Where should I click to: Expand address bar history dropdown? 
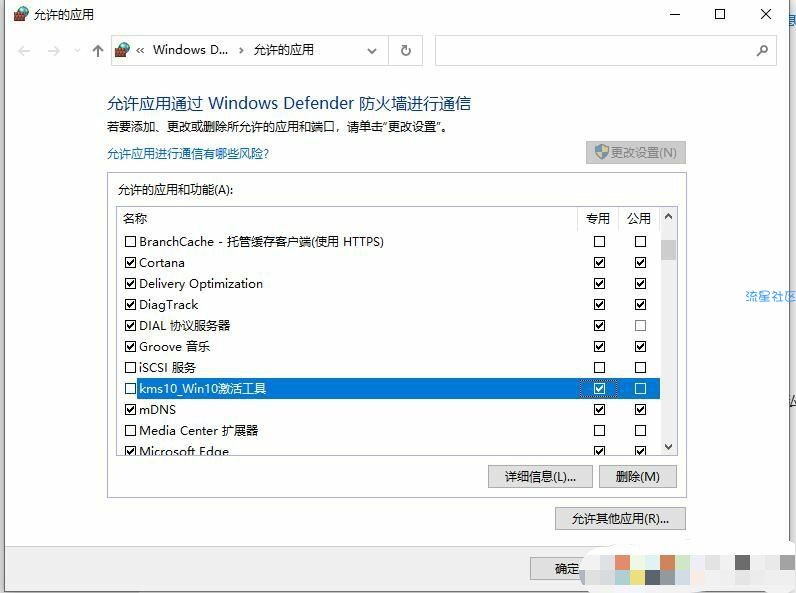coord(372,51)
